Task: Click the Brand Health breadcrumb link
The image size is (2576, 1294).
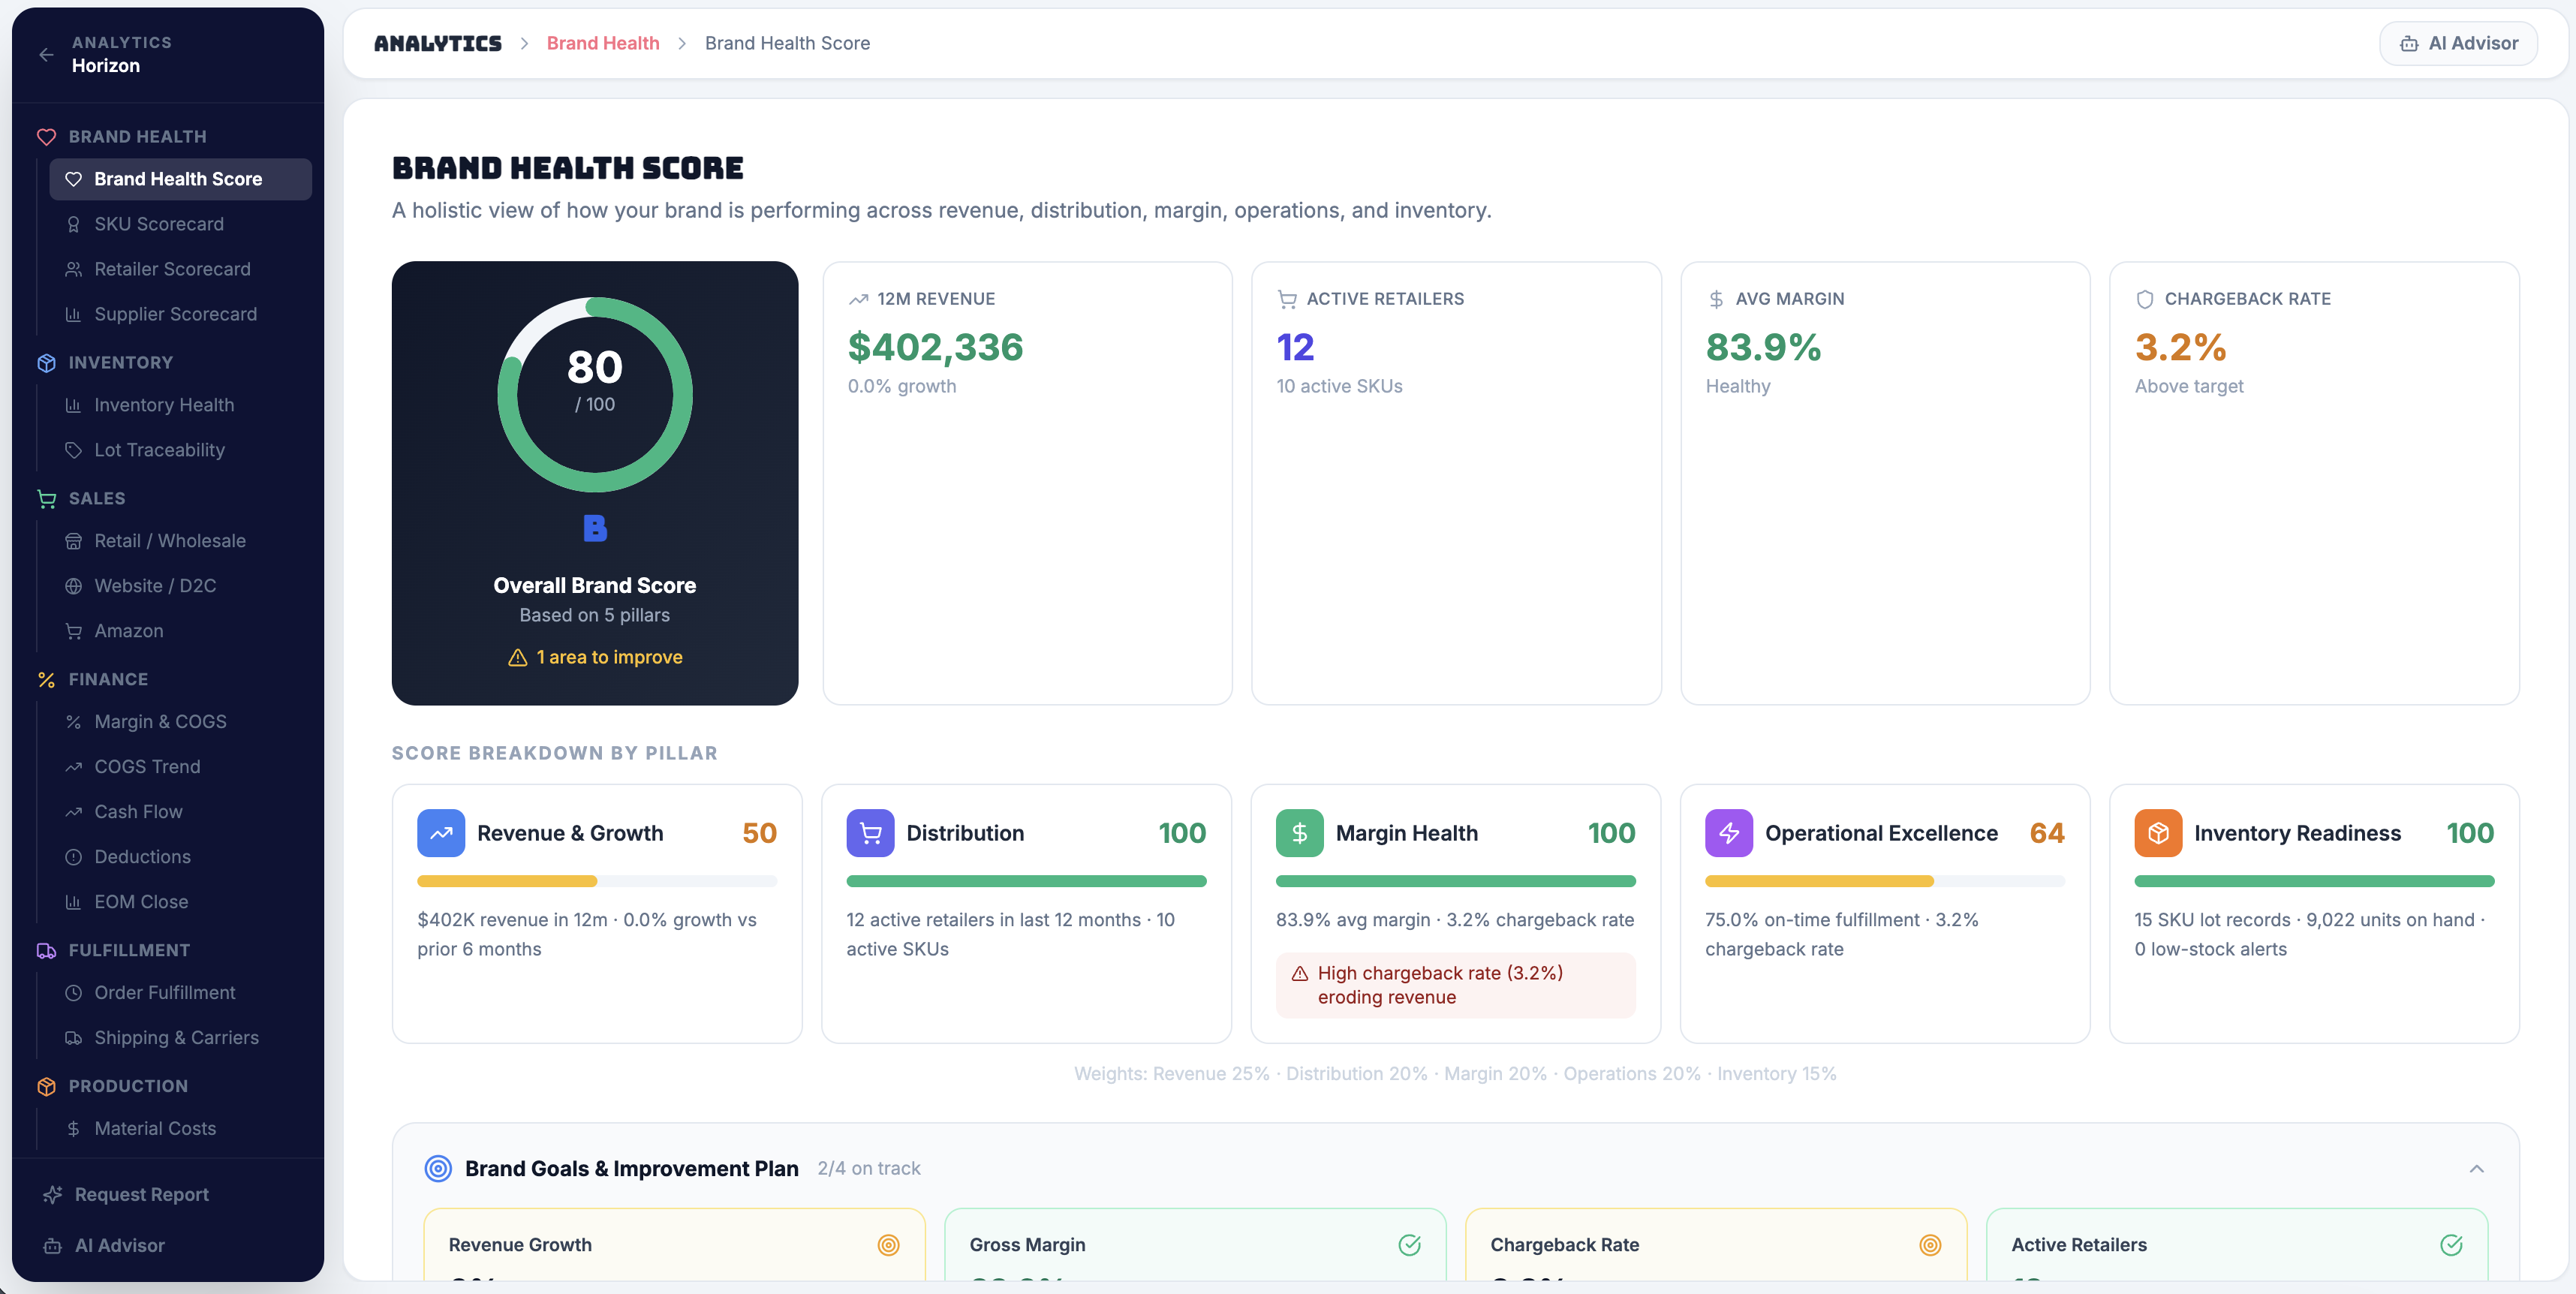Action: coord(603,43)
